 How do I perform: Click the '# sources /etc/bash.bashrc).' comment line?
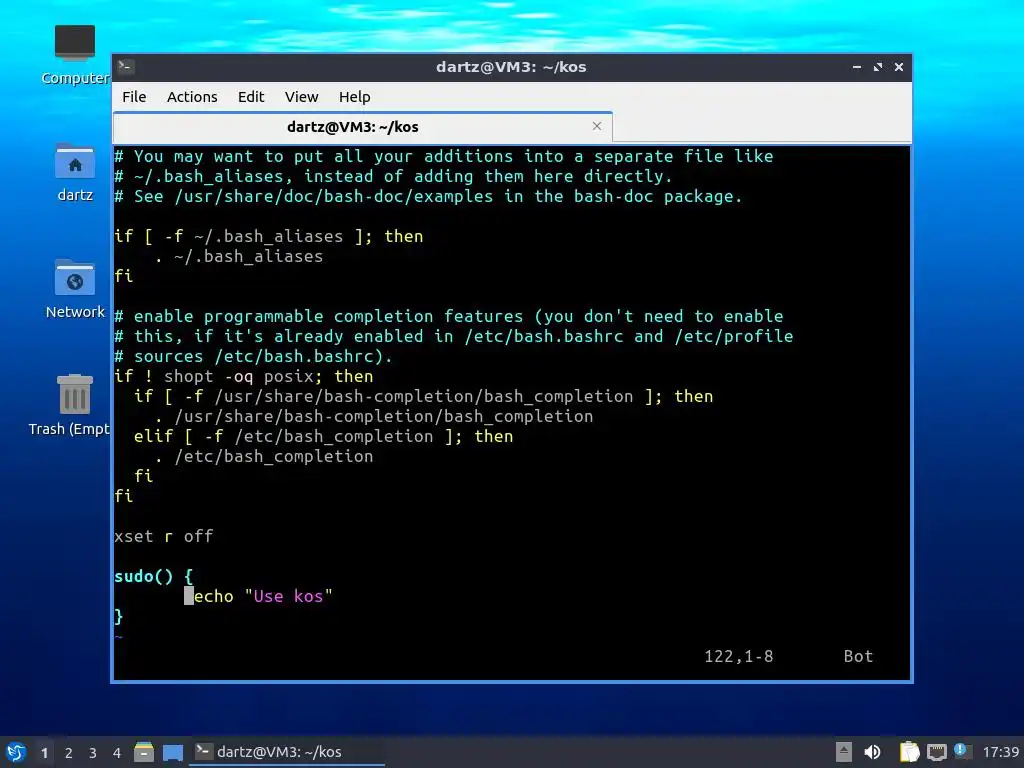(x=253, y=356)
